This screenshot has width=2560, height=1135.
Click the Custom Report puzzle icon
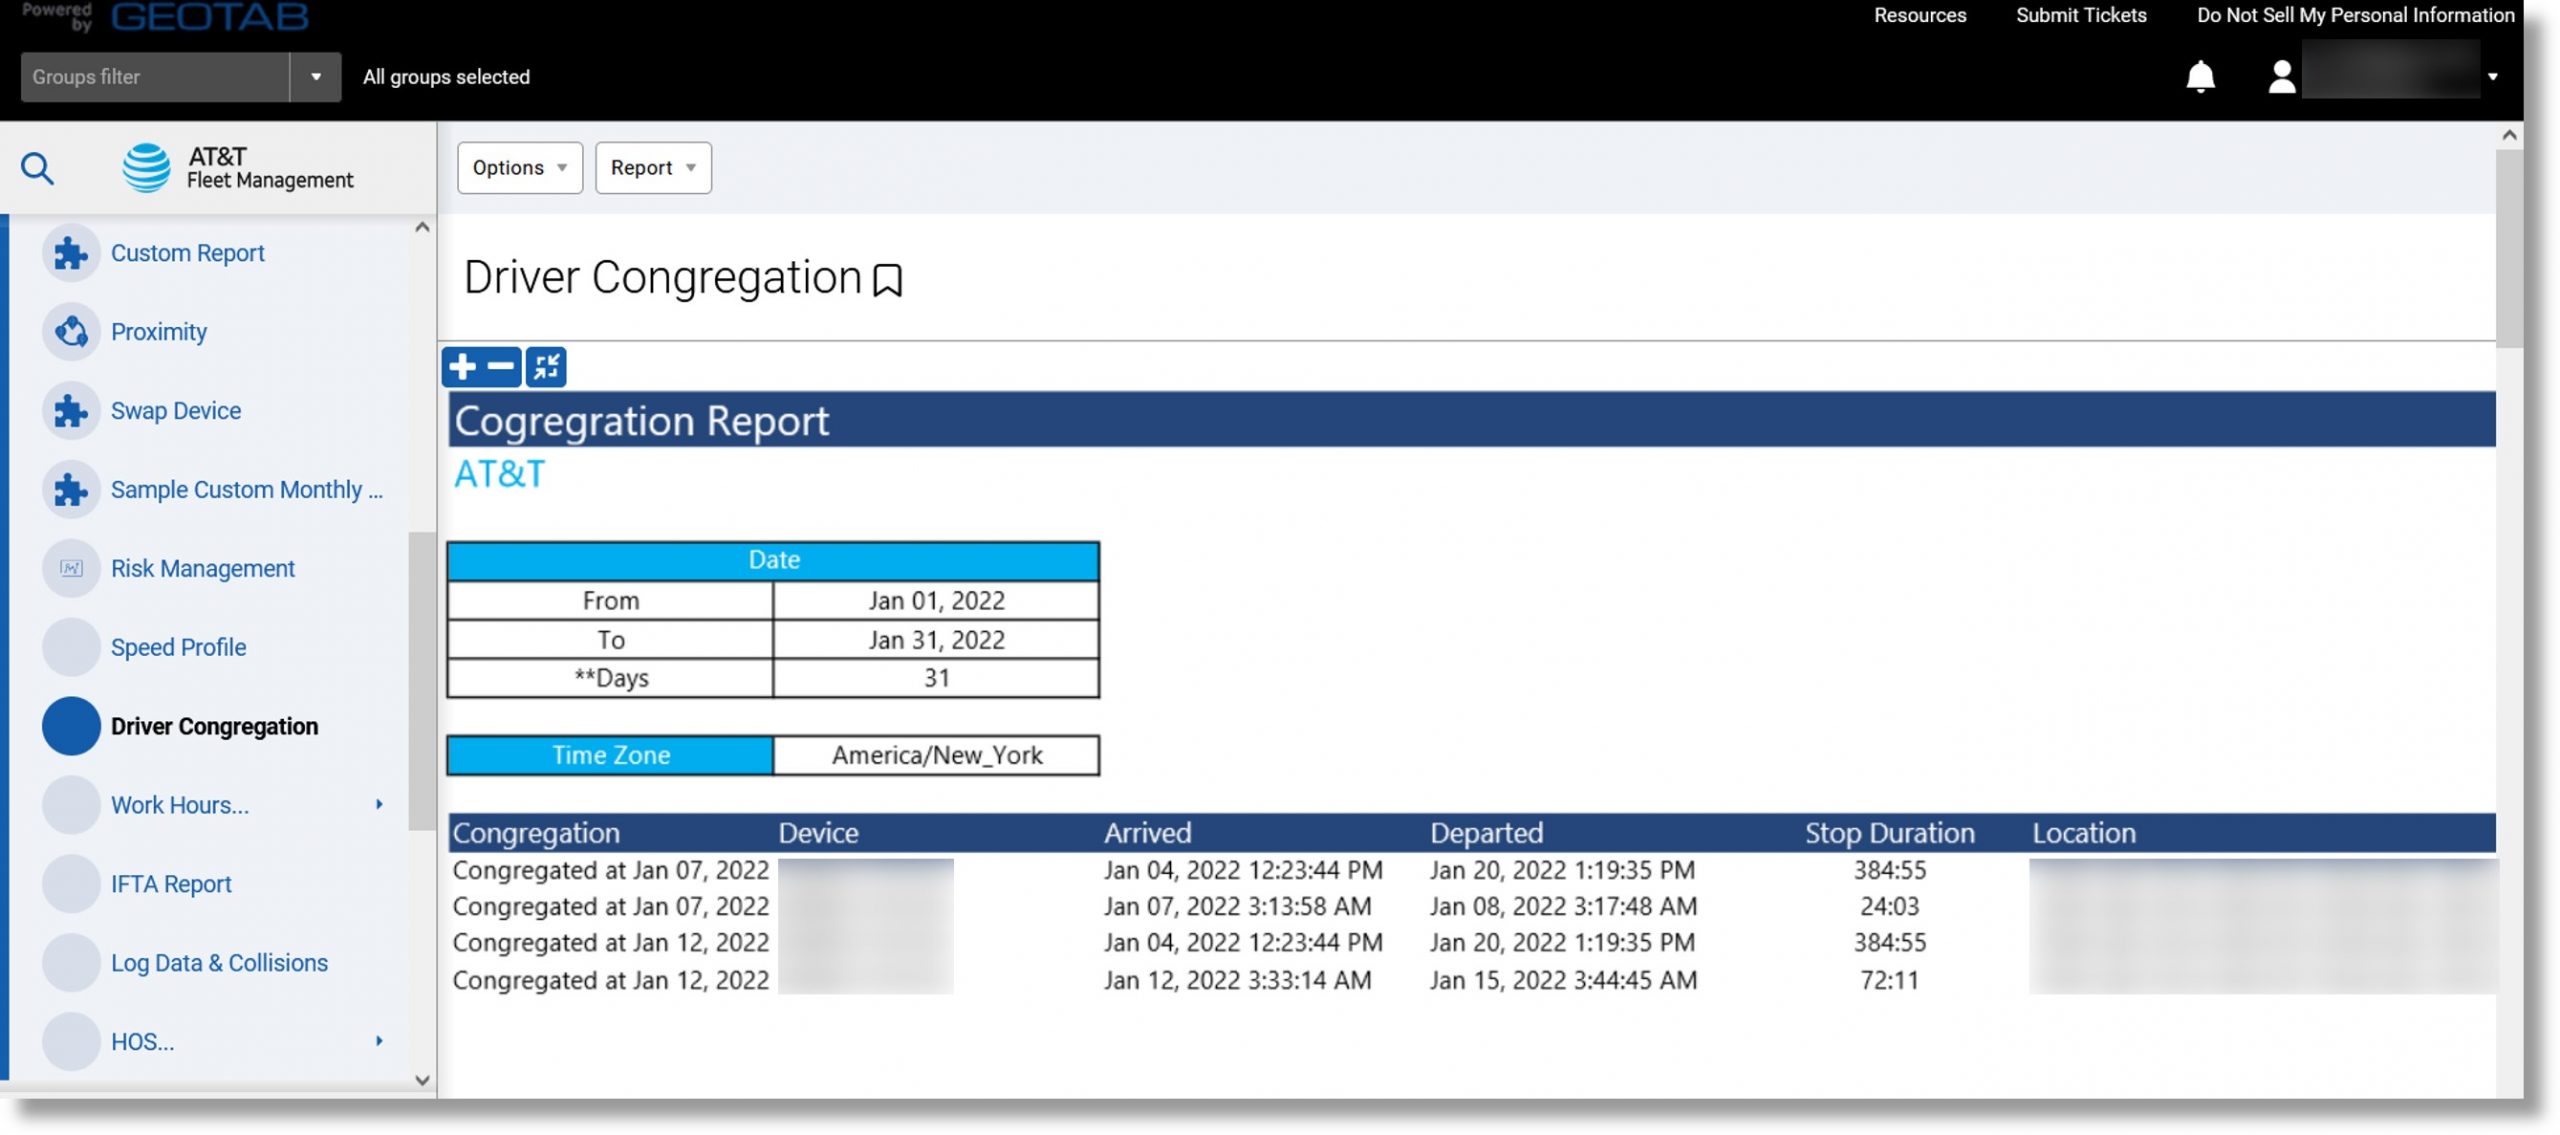tap(71, 253)
